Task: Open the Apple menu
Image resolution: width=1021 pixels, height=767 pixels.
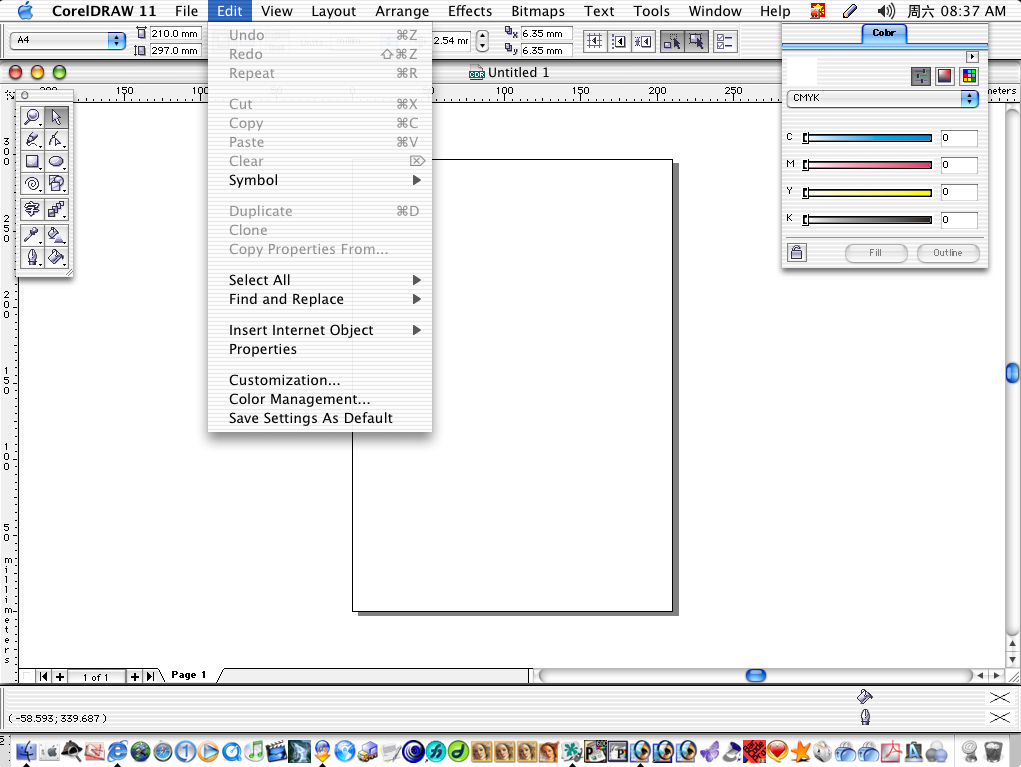Action: [x=25, y=11]
